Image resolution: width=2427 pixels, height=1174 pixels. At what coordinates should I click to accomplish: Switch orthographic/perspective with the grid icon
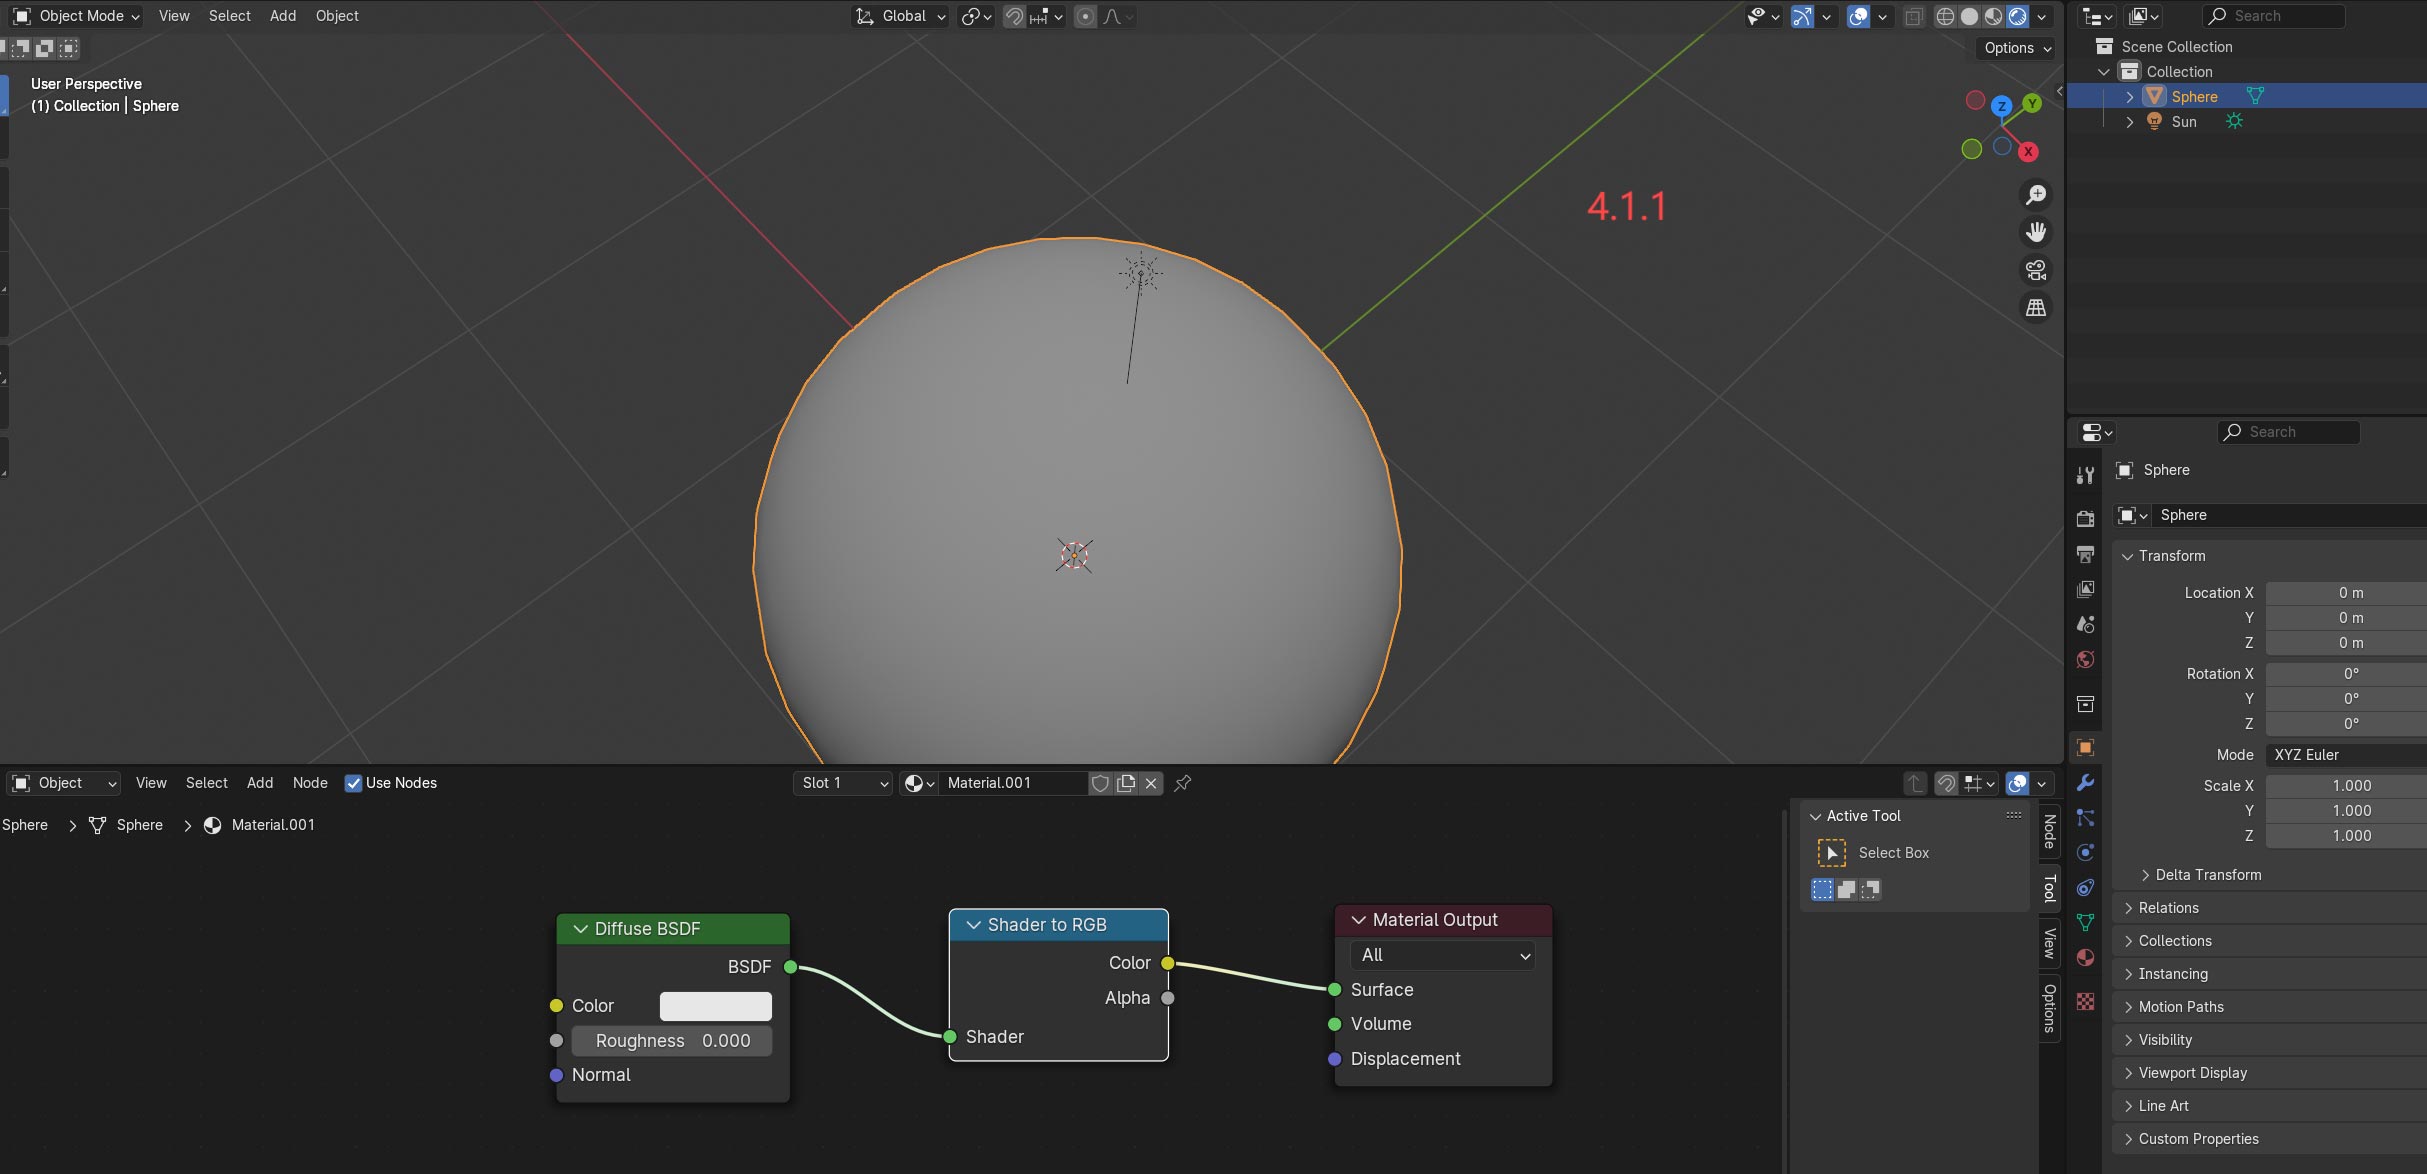2036,308
